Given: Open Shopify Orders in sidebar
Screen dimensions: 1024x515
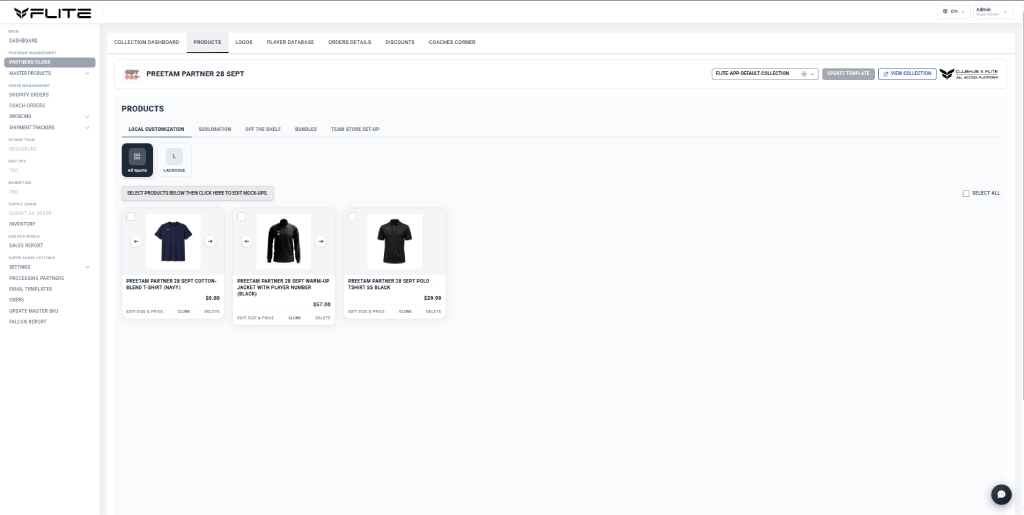Looking at the screenshot, I should point(29,95).
